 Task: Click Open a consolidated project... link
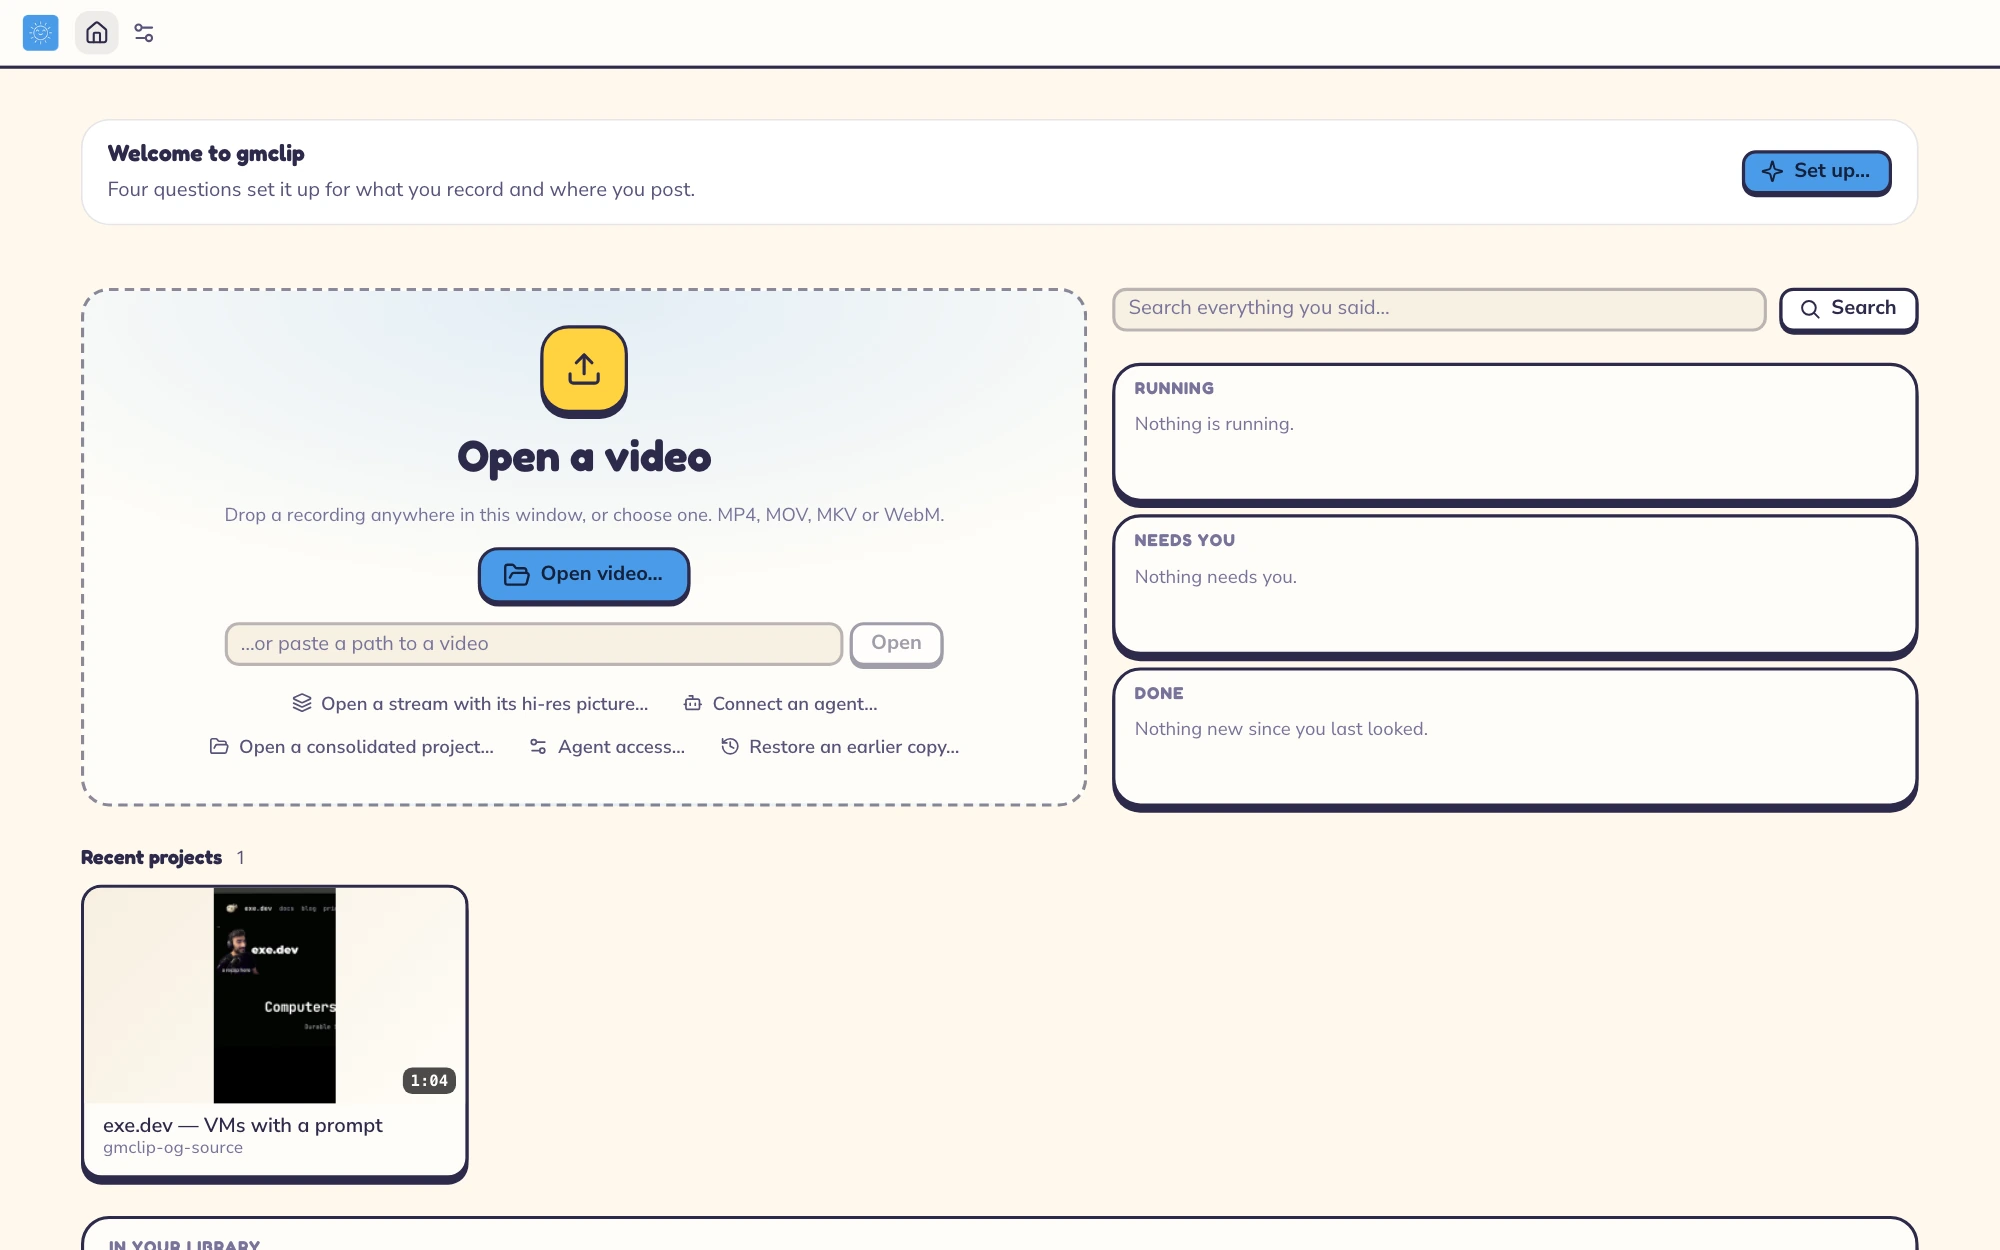coord(351,747)
